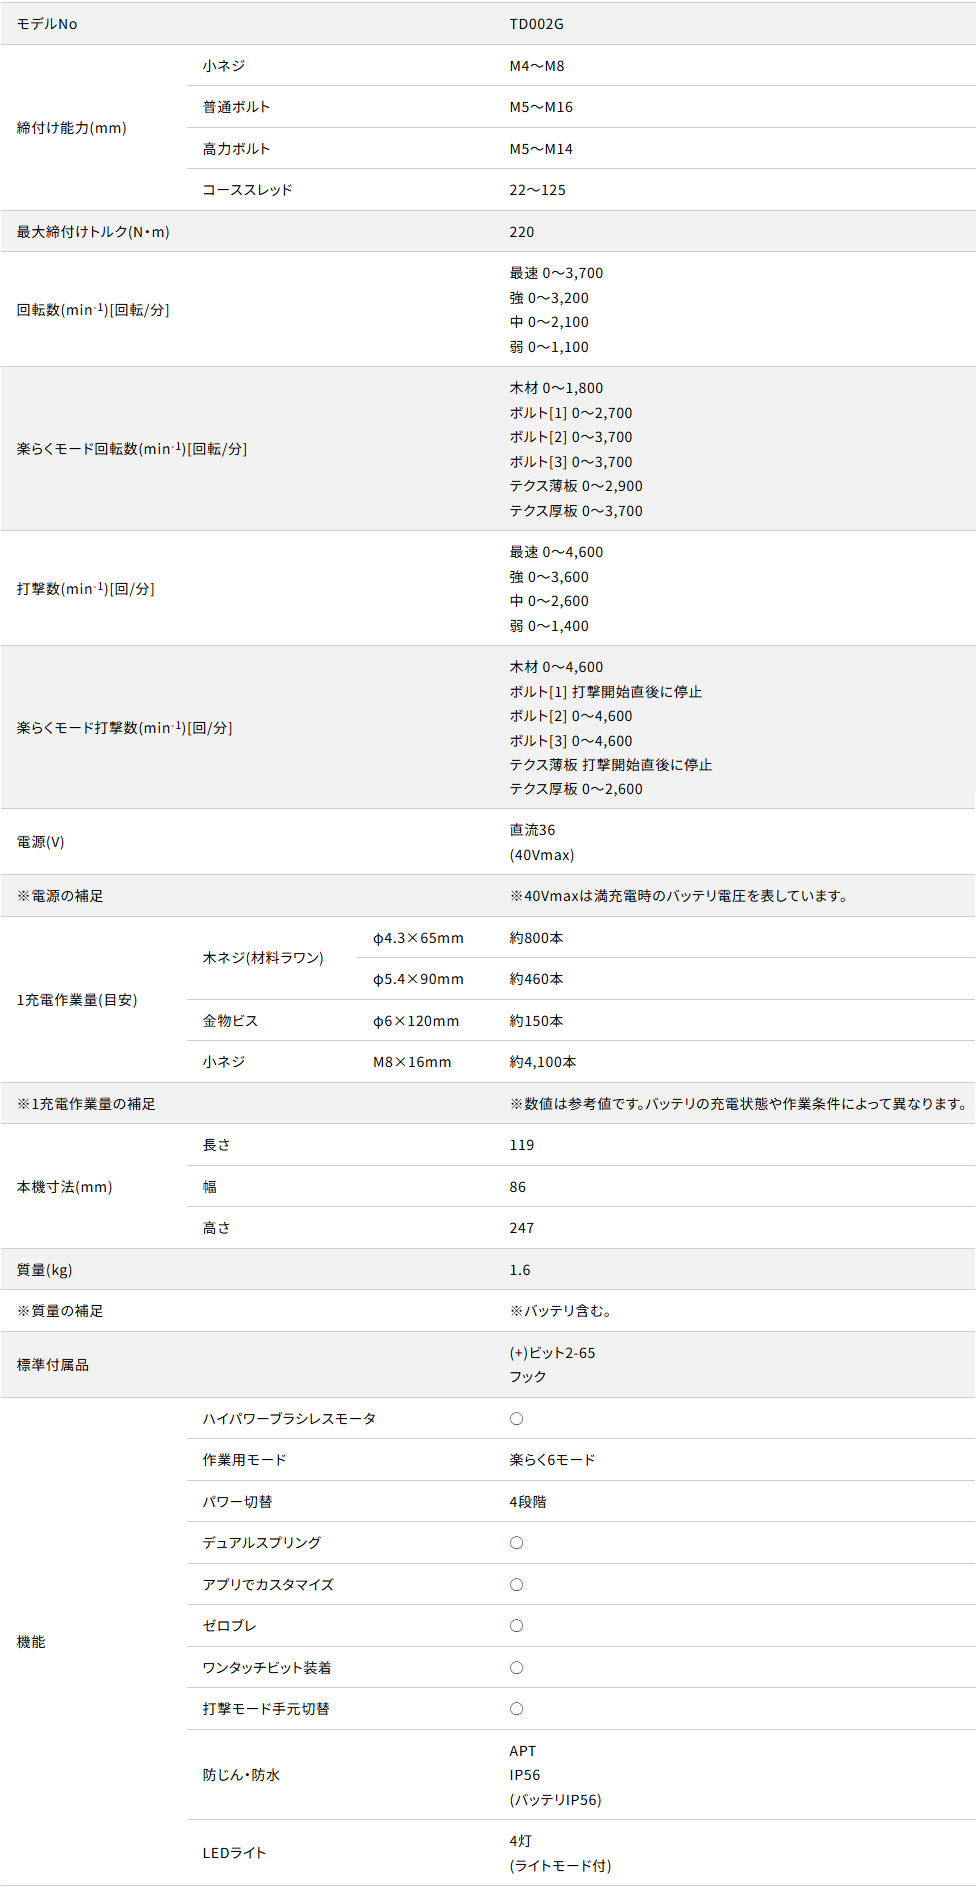Image resolution: width=976 pixels, height=1891 pixels.
Task: Click the LEDライト row label
Action: (234, 1853)
